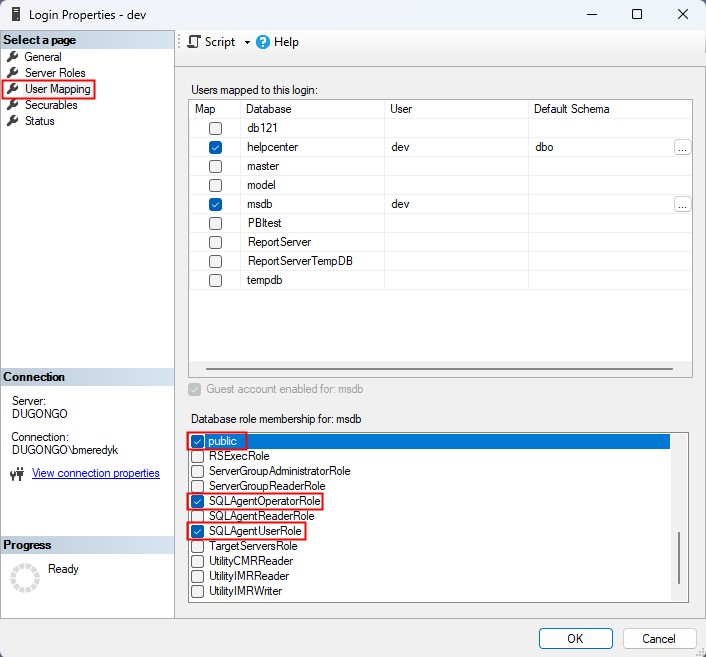Check the SQLAgentReaderRole checkbox
Image resolution: width=706 pixels, height=657 pixels.
[197, 516]
